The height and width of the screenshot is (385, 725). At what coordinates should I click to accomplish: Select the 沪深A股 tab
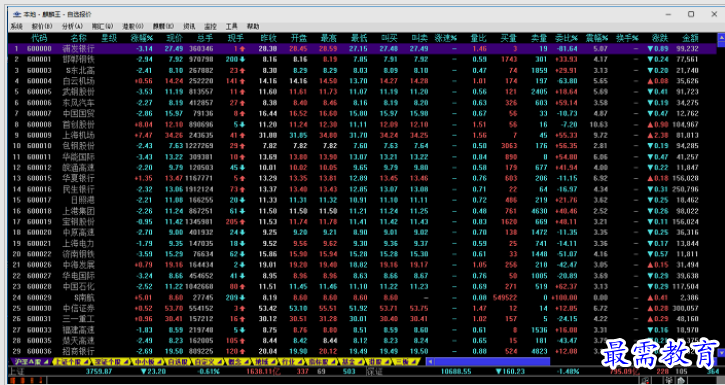tap(31, 361)
